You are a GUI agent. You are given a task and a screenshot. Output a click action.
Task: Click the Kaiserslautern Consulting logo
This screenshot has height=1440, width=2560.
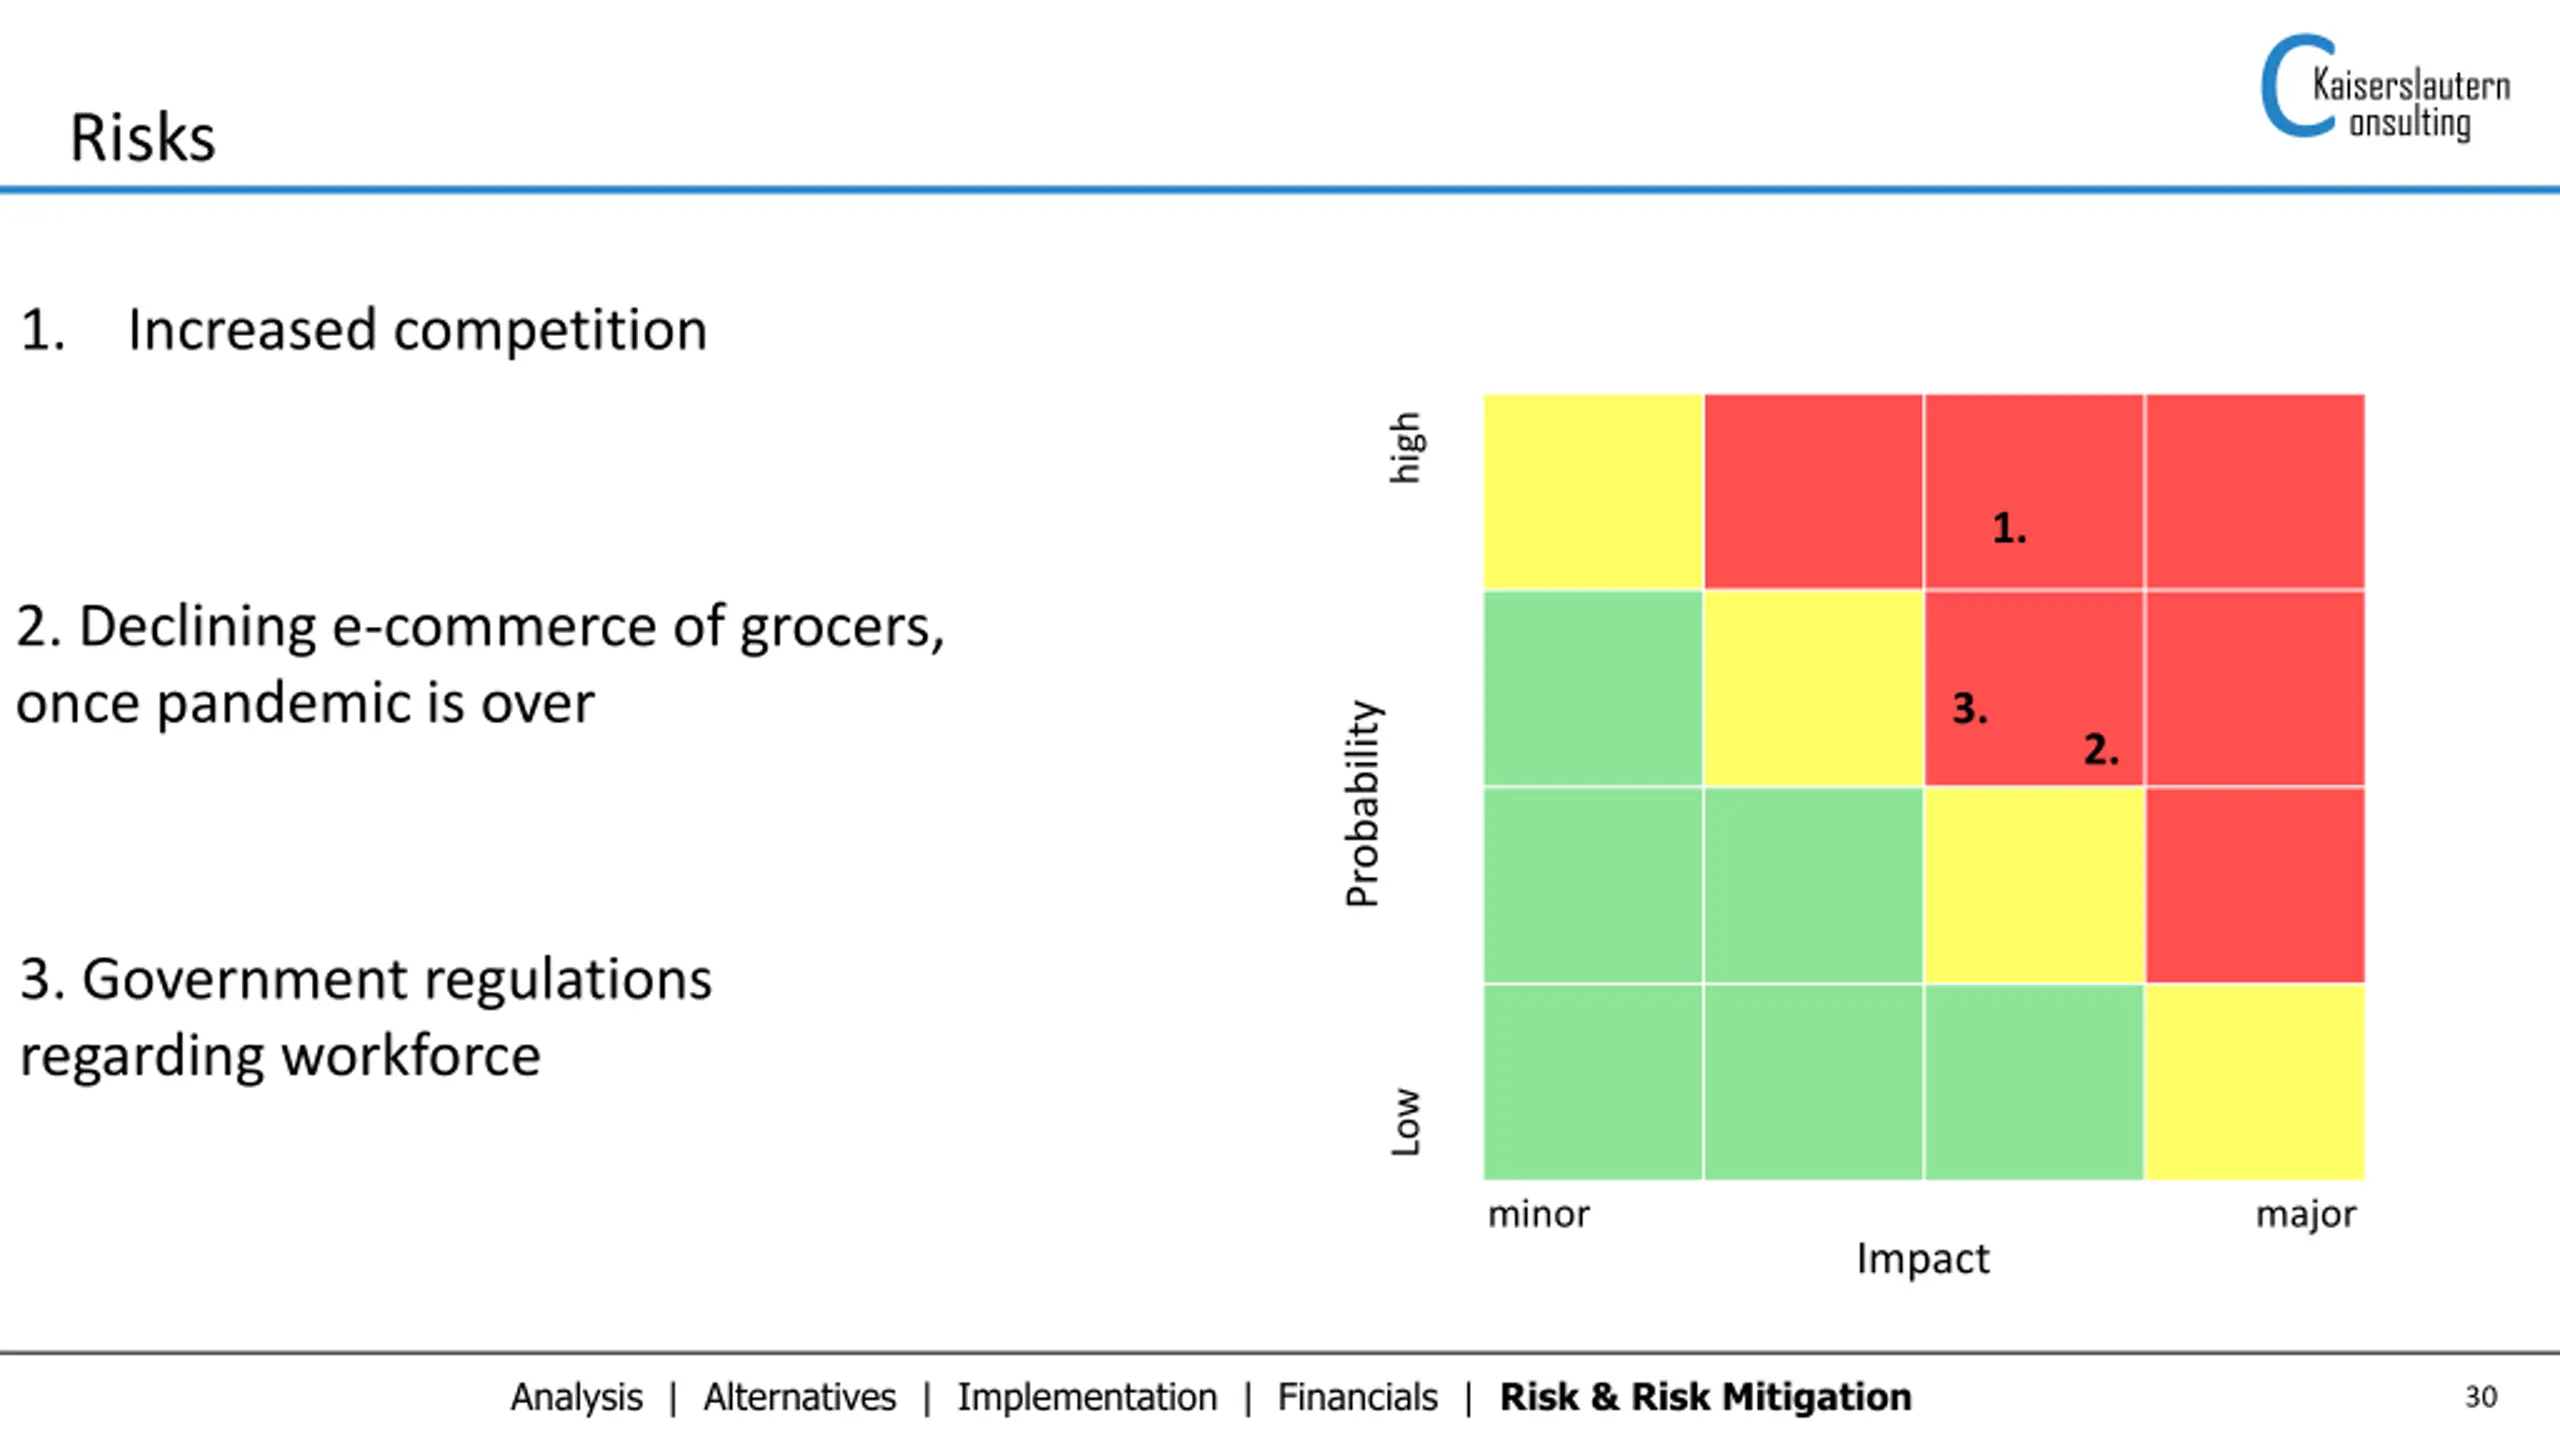click(x=2385, y=88)
